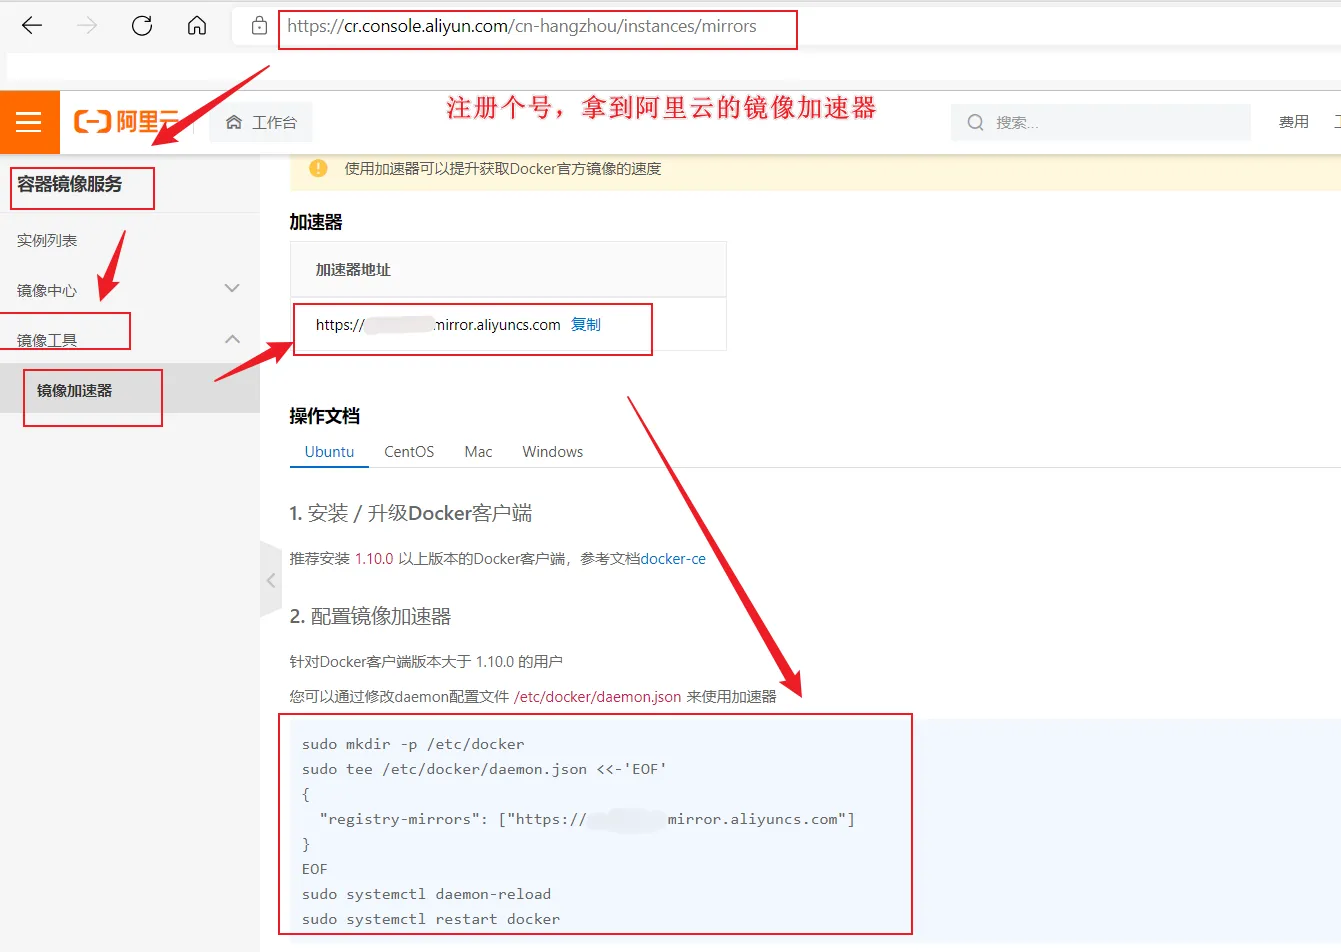Click the 'sudo tee /etc/docker/daemon.json' line
This screenshot has height=952, width=1341.
(x=484, y=769)
